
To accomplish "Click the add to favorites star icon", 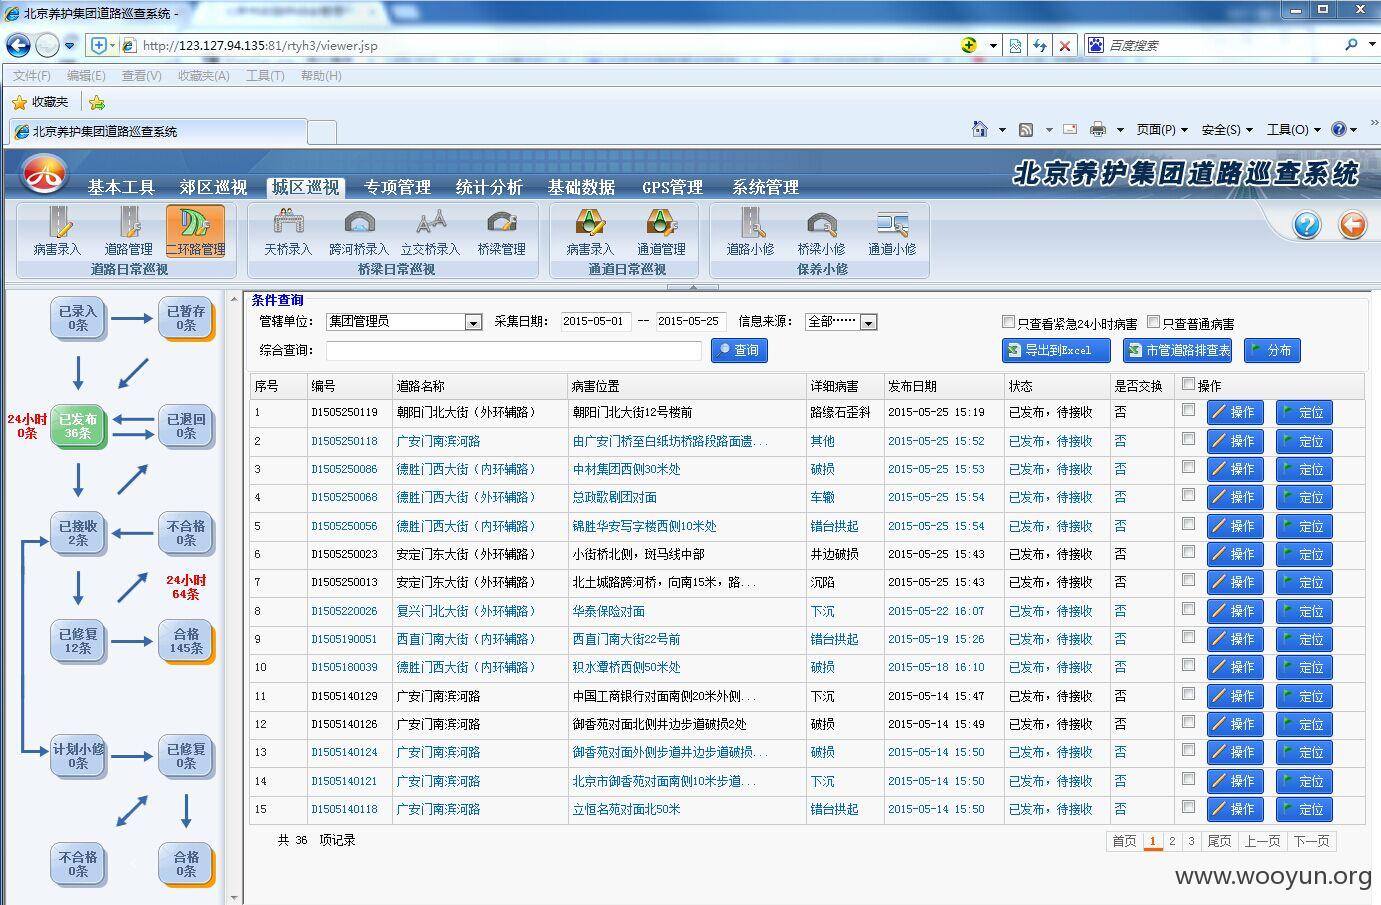I will (97, 102).
